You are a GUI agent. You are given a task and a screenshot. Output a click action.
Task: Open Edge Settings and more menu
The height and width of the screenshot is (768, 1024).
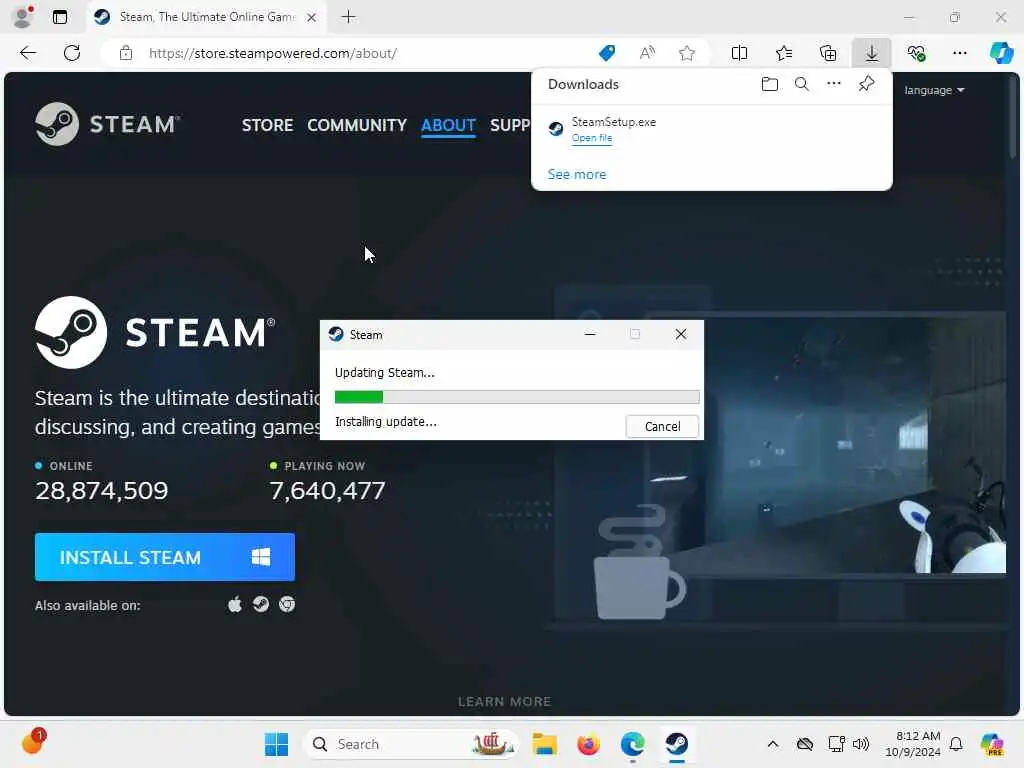pos(959,53)
